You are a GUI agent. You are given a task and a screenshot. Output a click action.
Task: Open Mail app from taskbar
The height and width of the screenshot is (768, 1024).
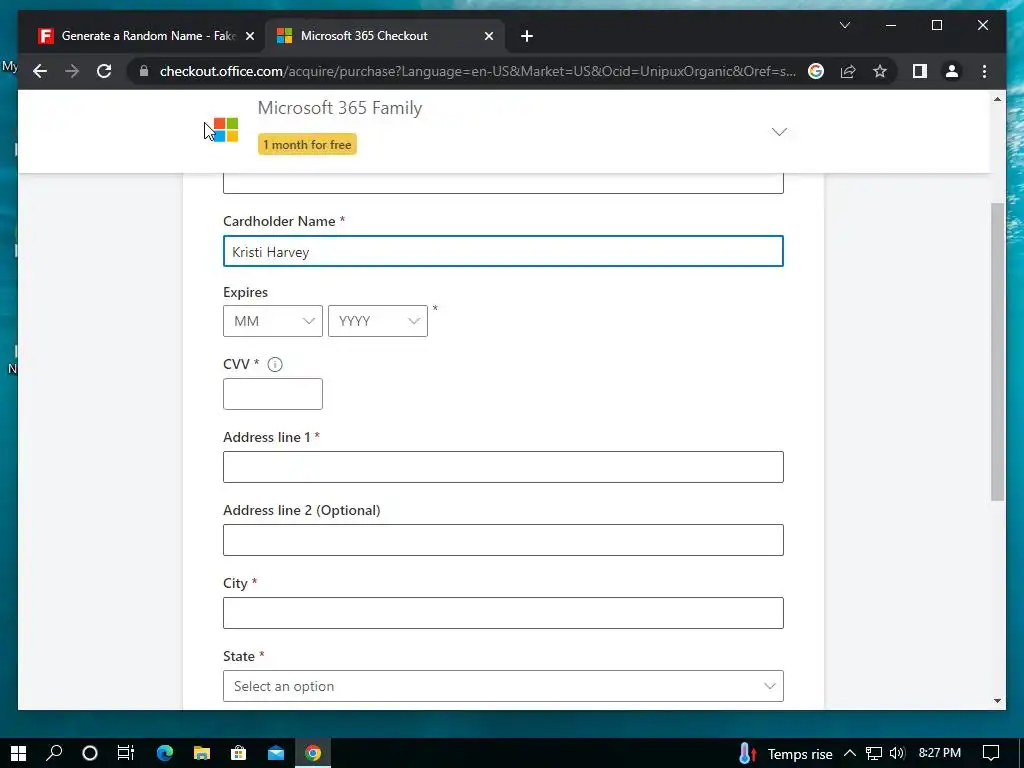click(x=276, y=753)
